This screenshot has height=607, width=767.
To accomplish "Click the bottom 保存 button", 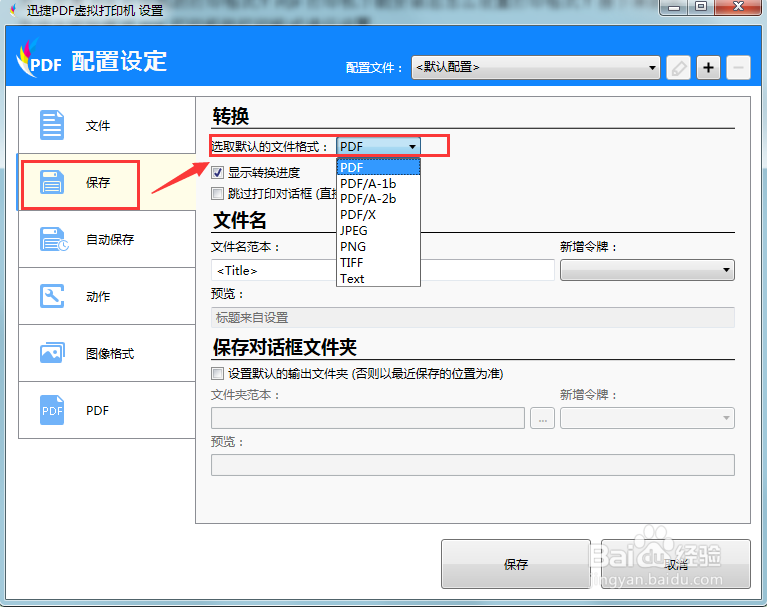I will [516, 564].
